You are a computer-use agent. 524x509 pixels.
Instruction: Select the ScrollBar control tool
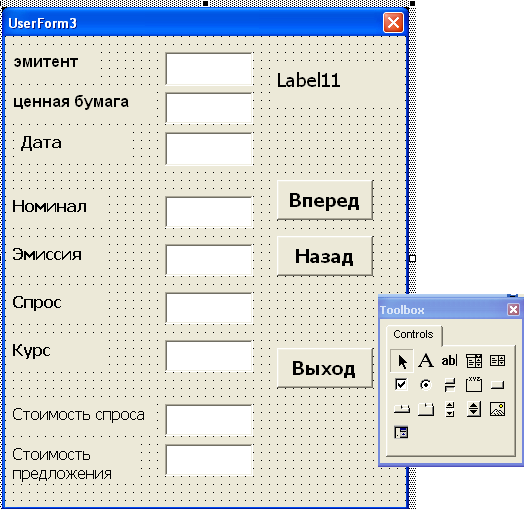click(450, 409)
